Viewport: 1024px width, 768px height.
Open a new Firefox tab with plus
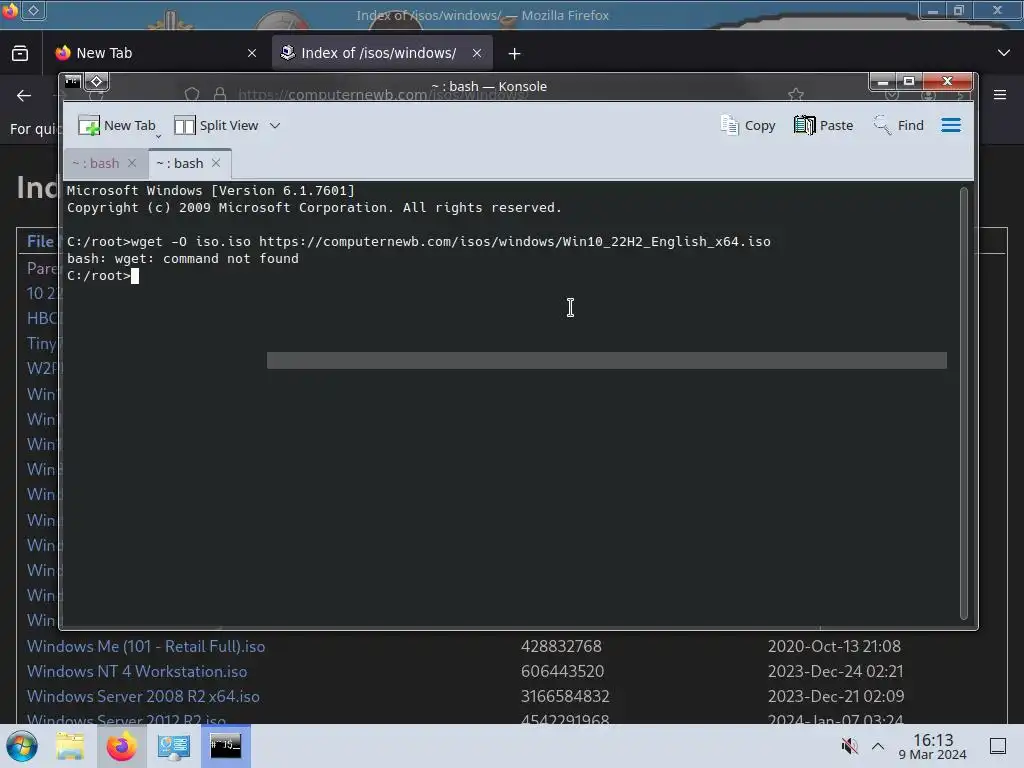[x=515, y=54]
